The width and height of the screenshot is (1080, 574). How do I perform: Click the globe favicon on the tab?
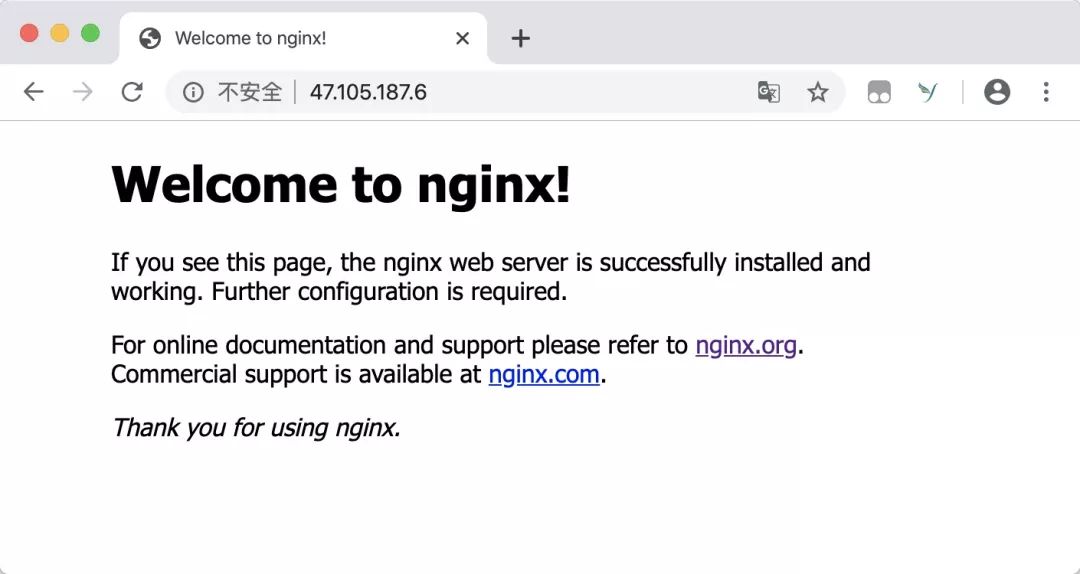click(149, 39)
